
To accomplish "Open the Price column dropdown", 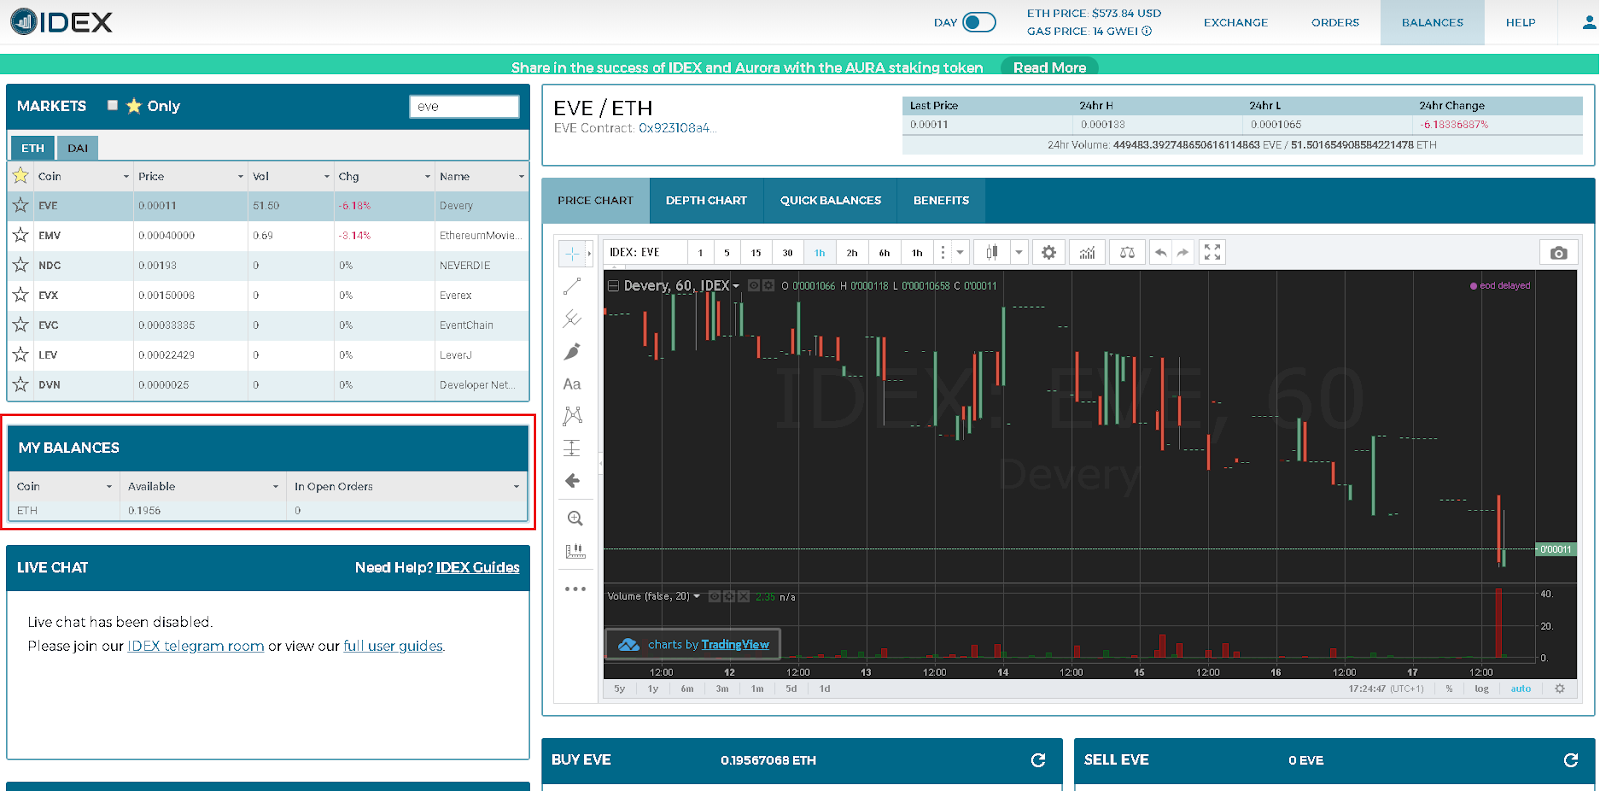I will pos(240,177).
